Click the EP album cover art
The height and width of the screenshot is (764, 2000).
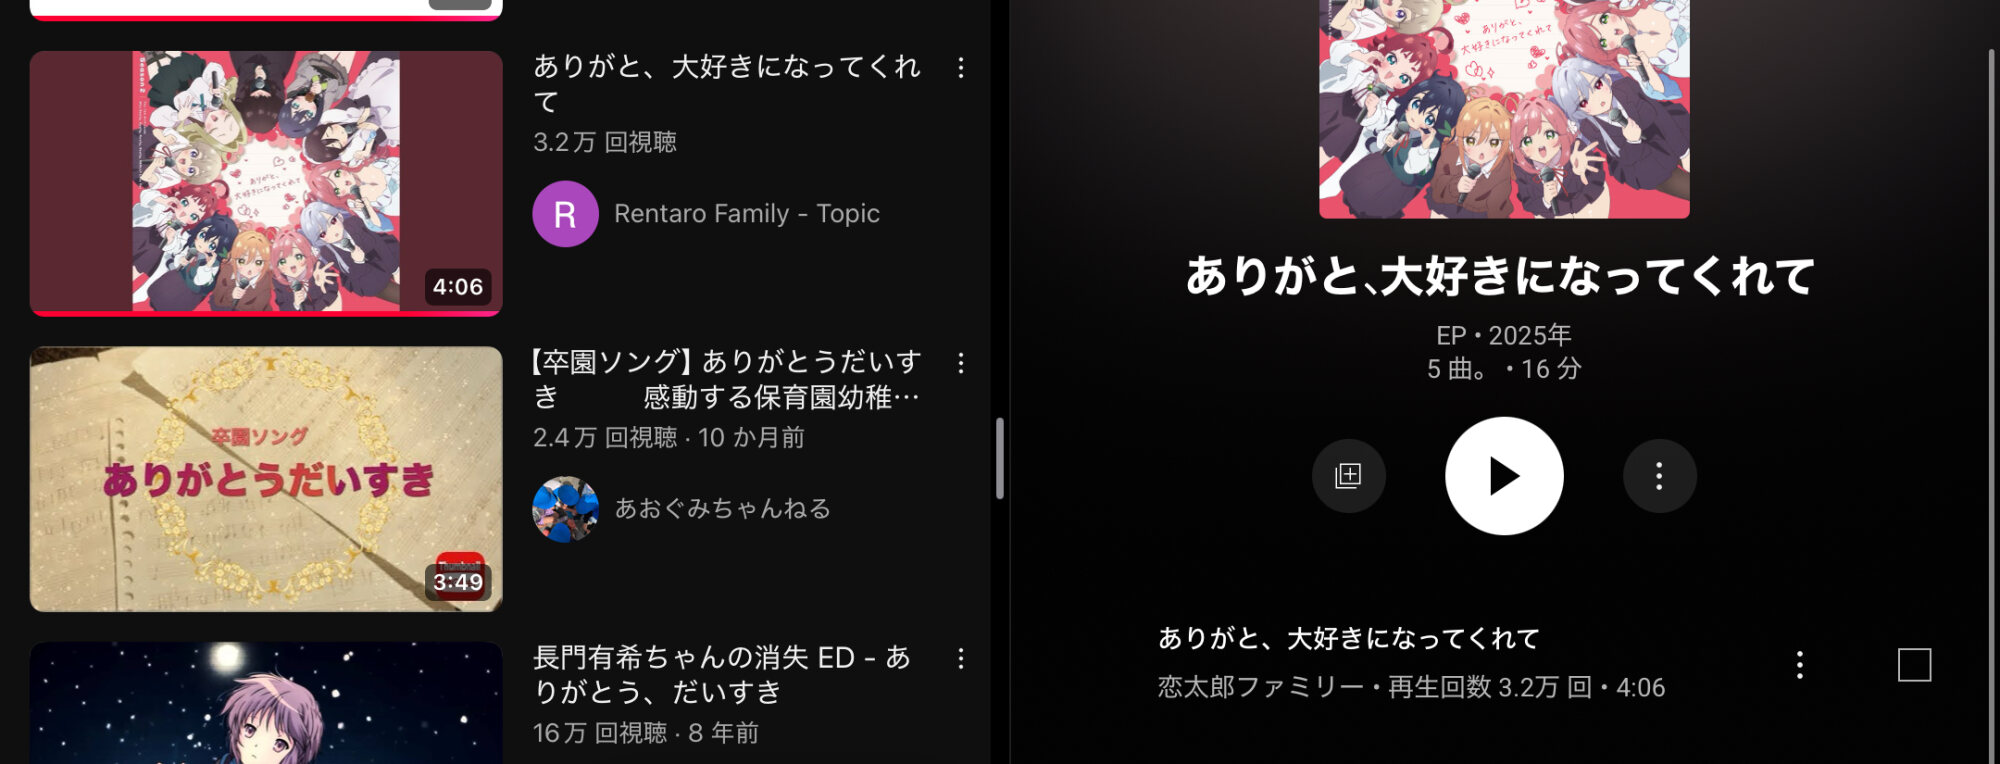[x=1504, y=109]
